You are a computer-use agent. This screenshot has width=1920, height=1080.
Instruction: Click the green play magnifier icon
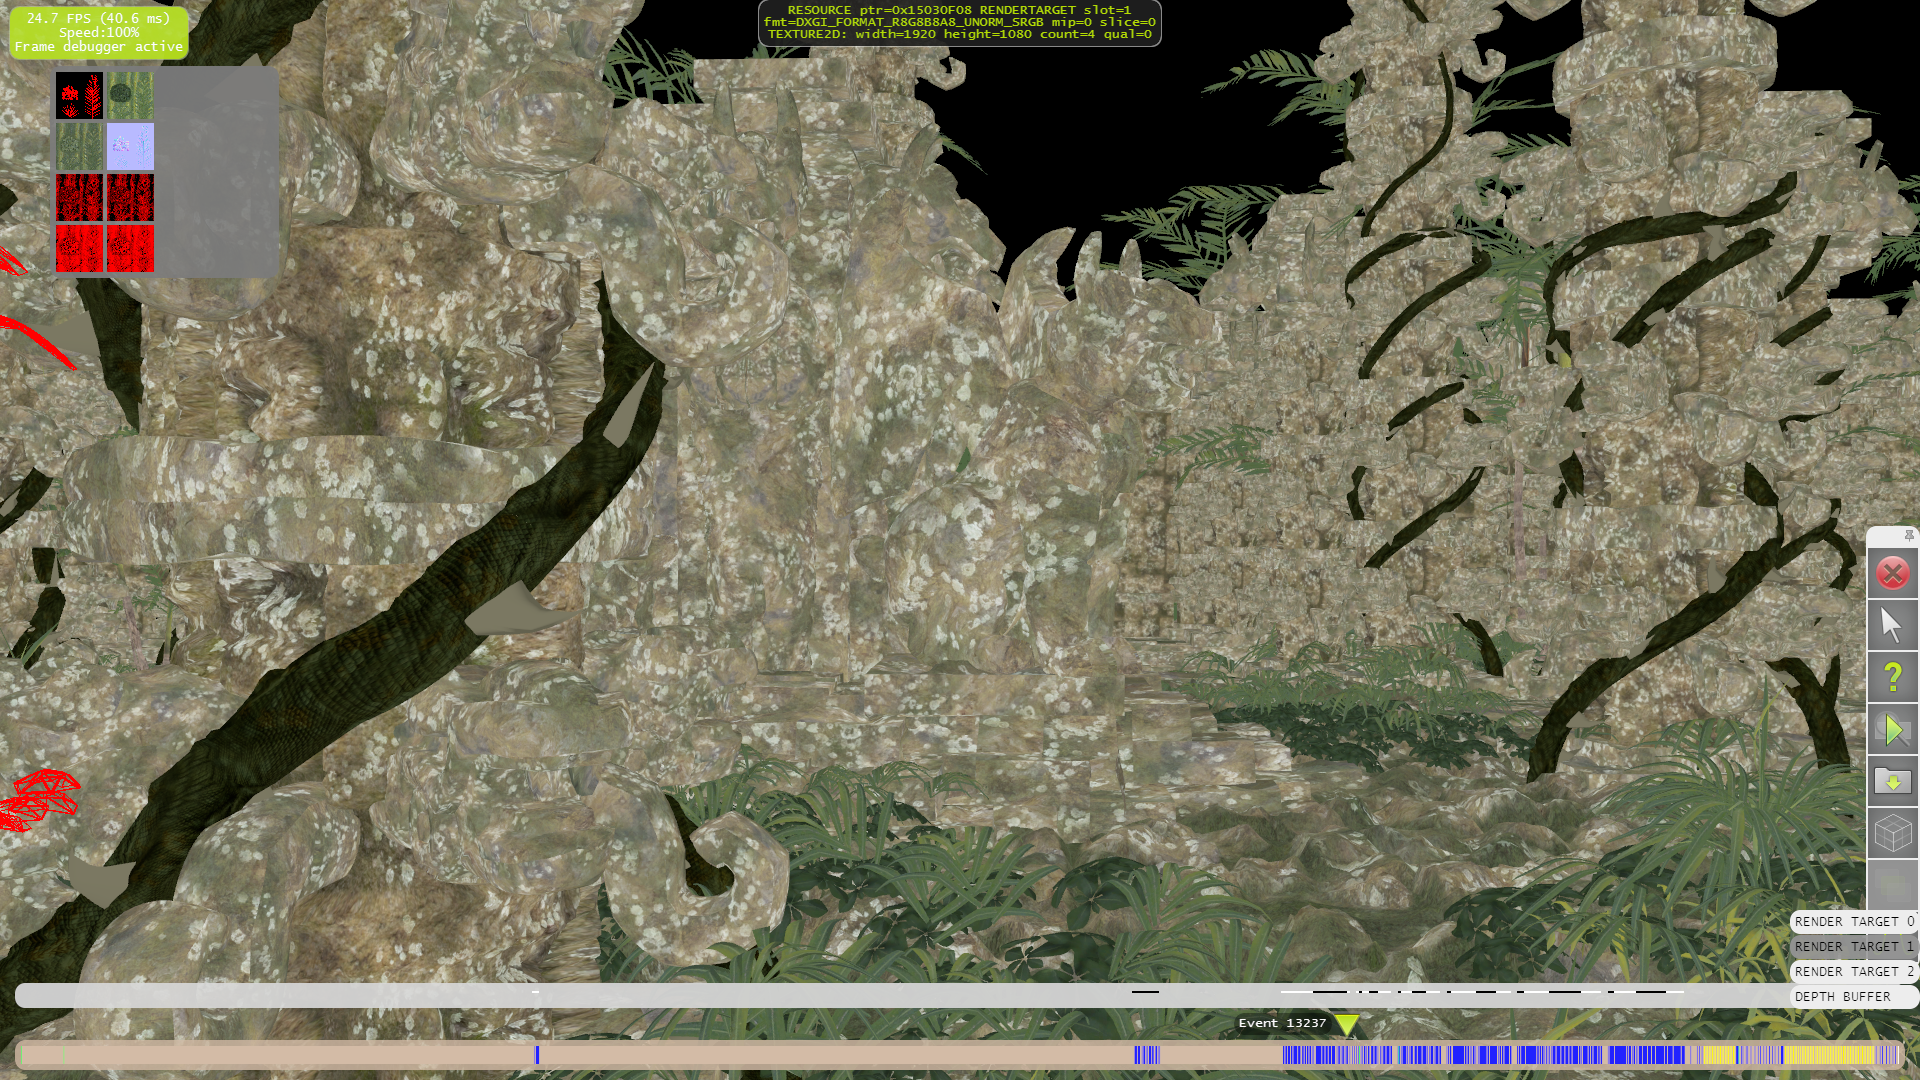click(x=1892, y=730)
